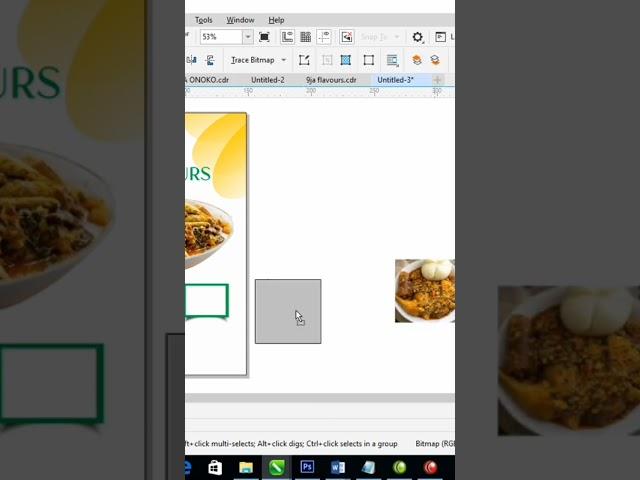
Task: Switch to the ONOKO.cdr document tab
Action: point(209,80)
